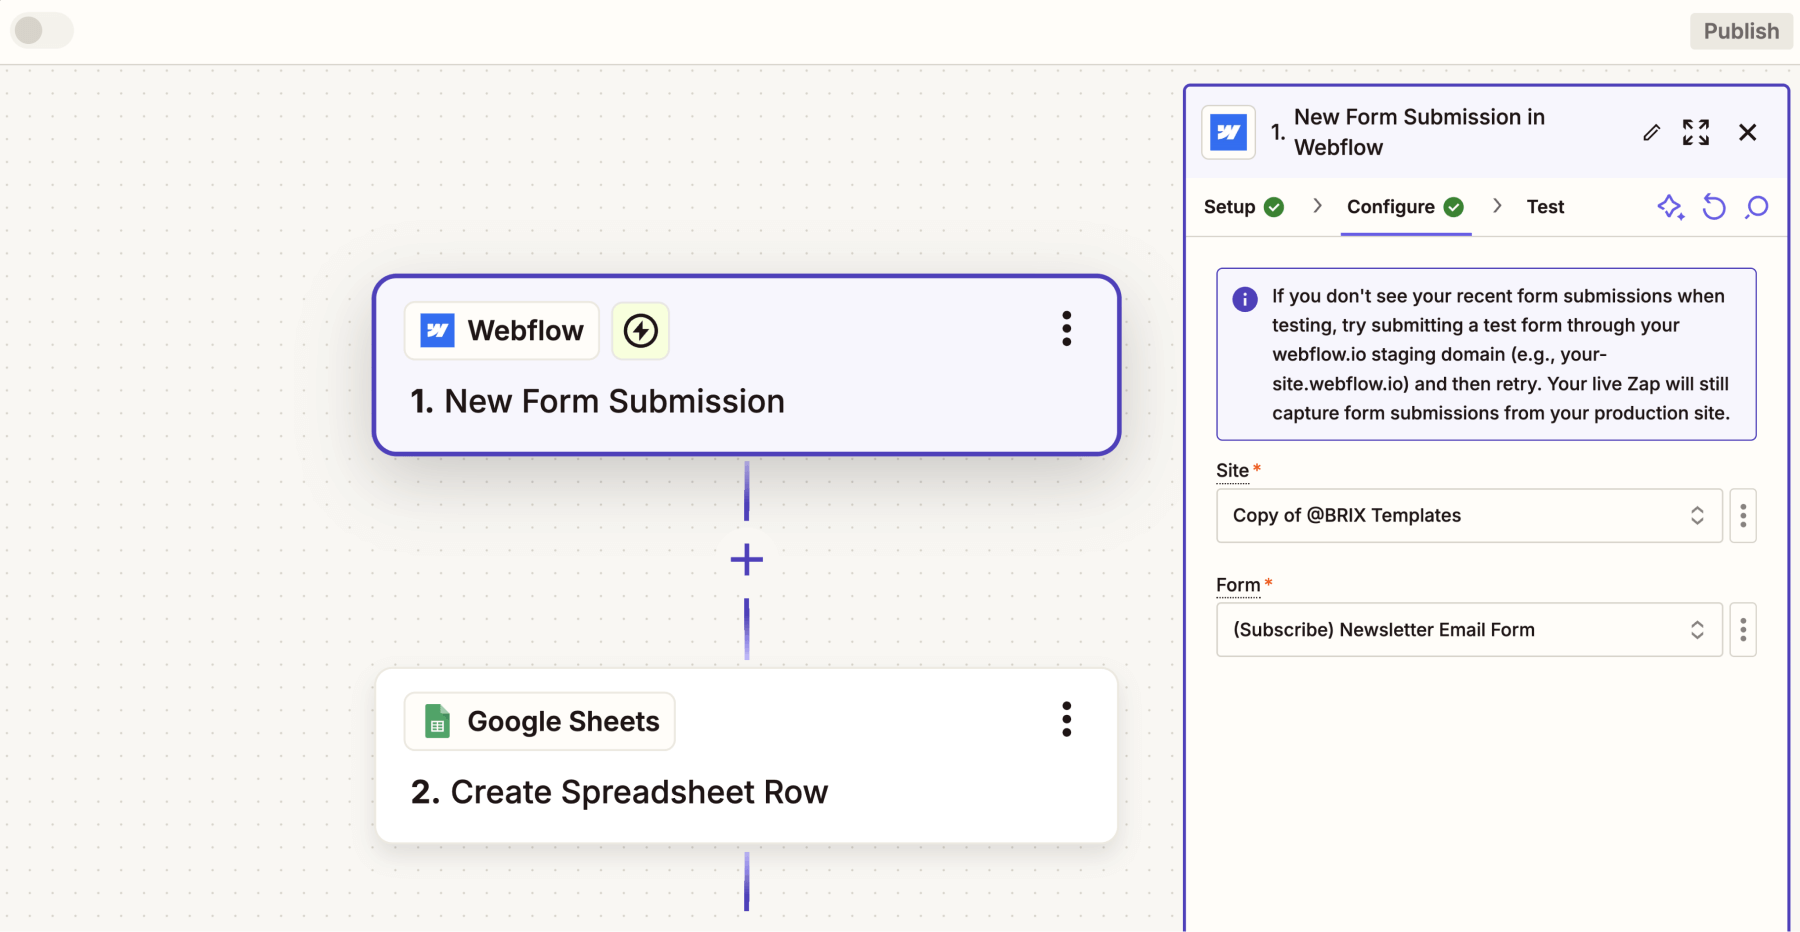Click the Webflow logo in the panel header
This screenshot has height=932, width=1800.
(1228, 132)
